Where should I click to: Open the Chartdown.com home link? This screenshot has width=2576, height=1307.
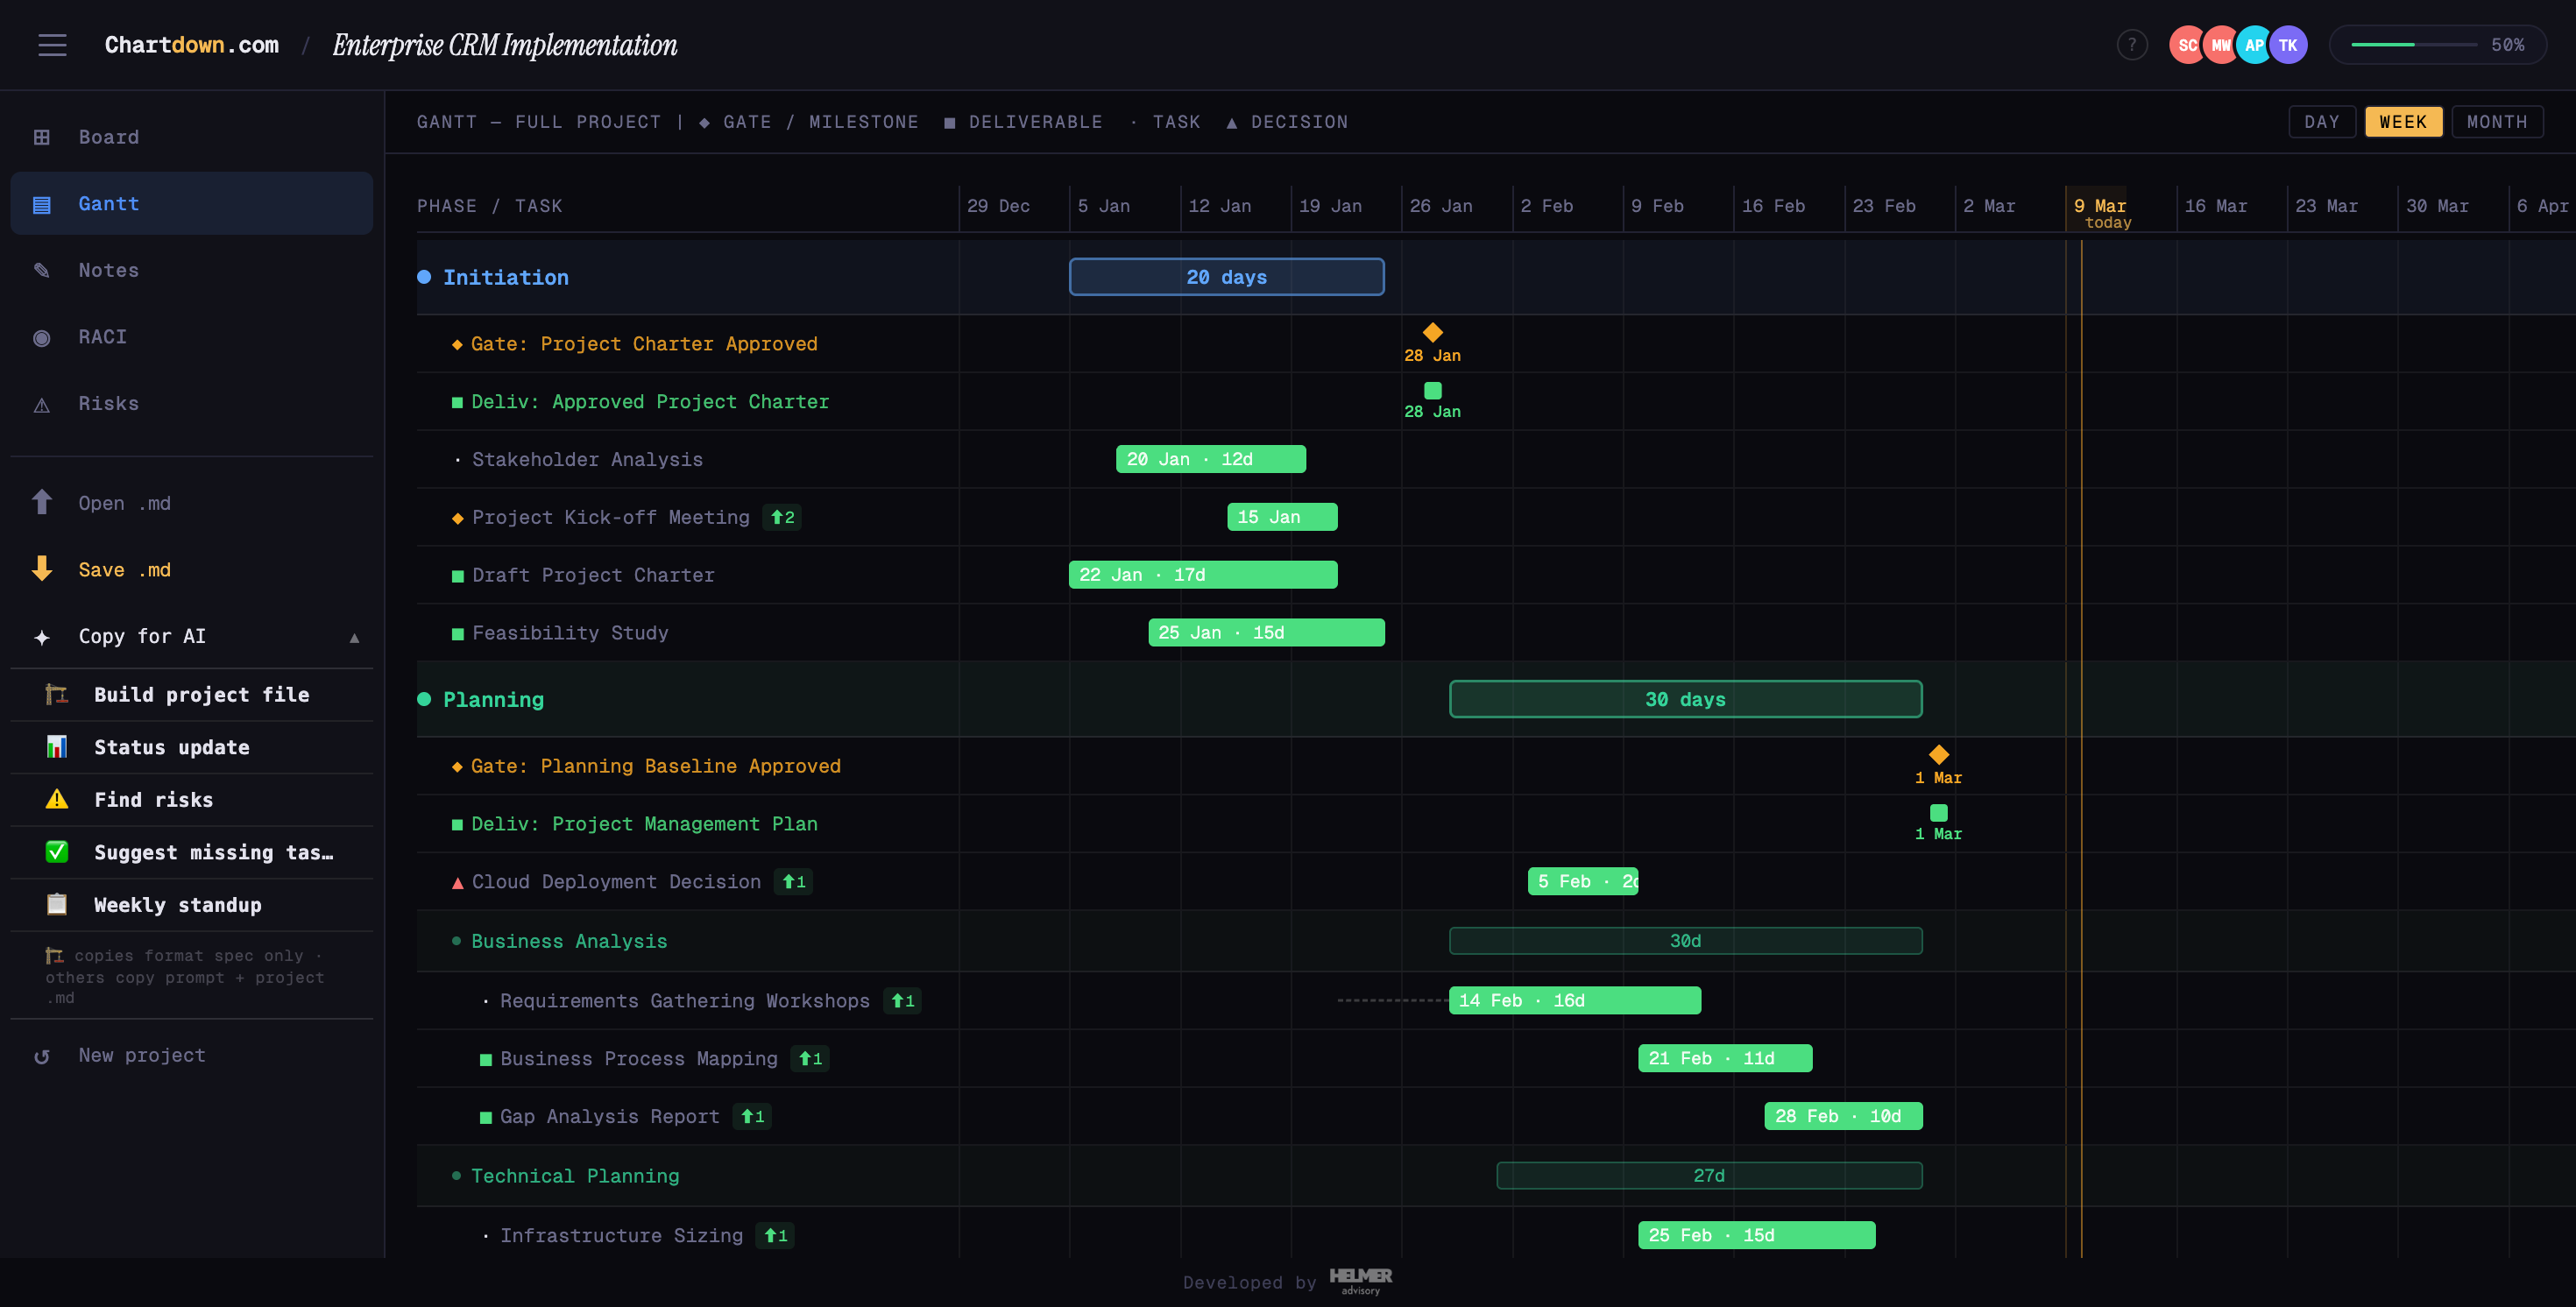pos(190,44)
